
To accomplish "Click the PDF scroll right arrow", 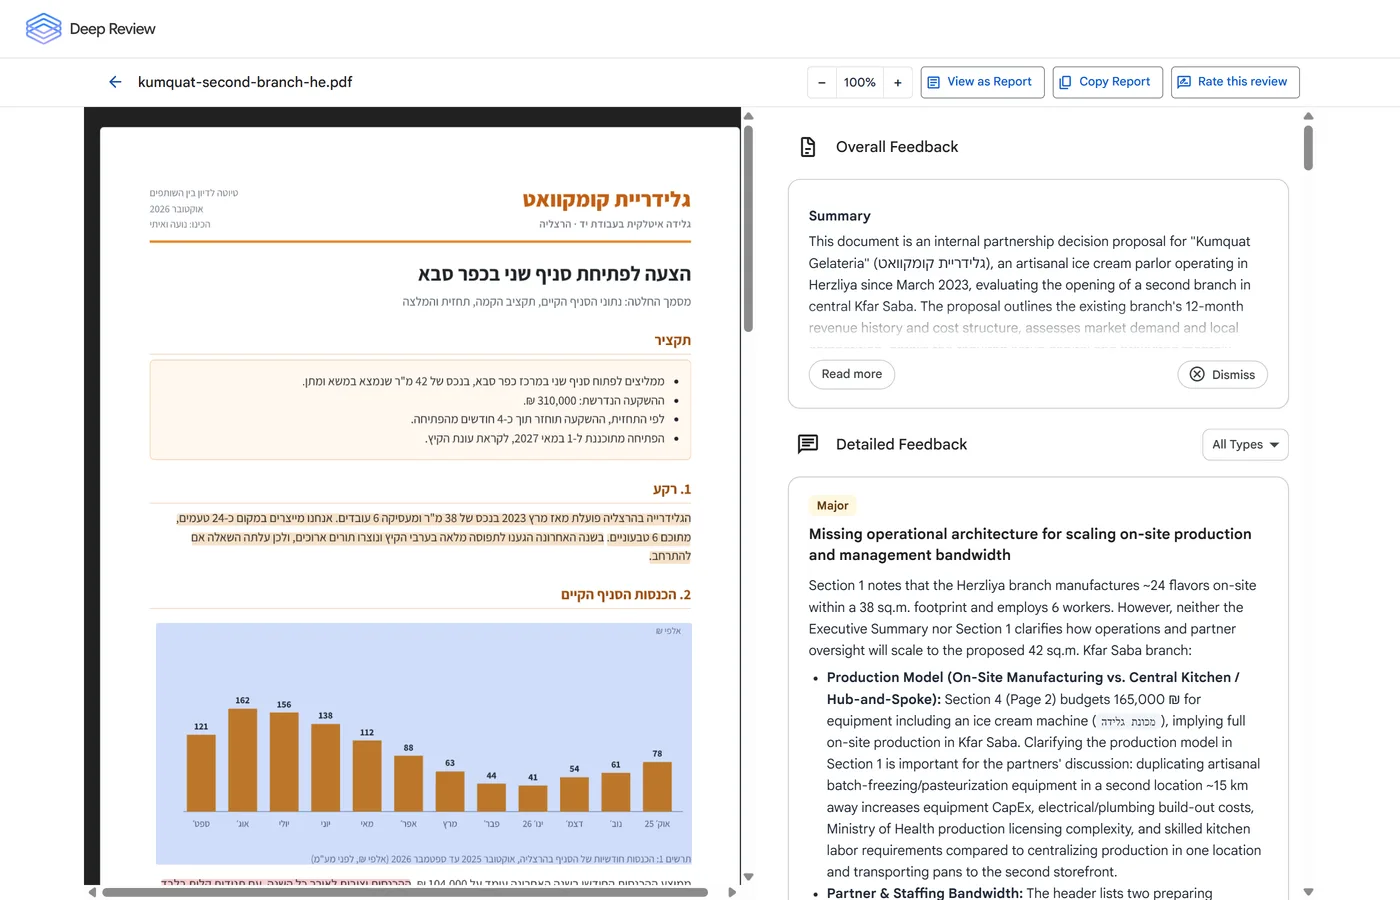I will (x=732, y=892).
